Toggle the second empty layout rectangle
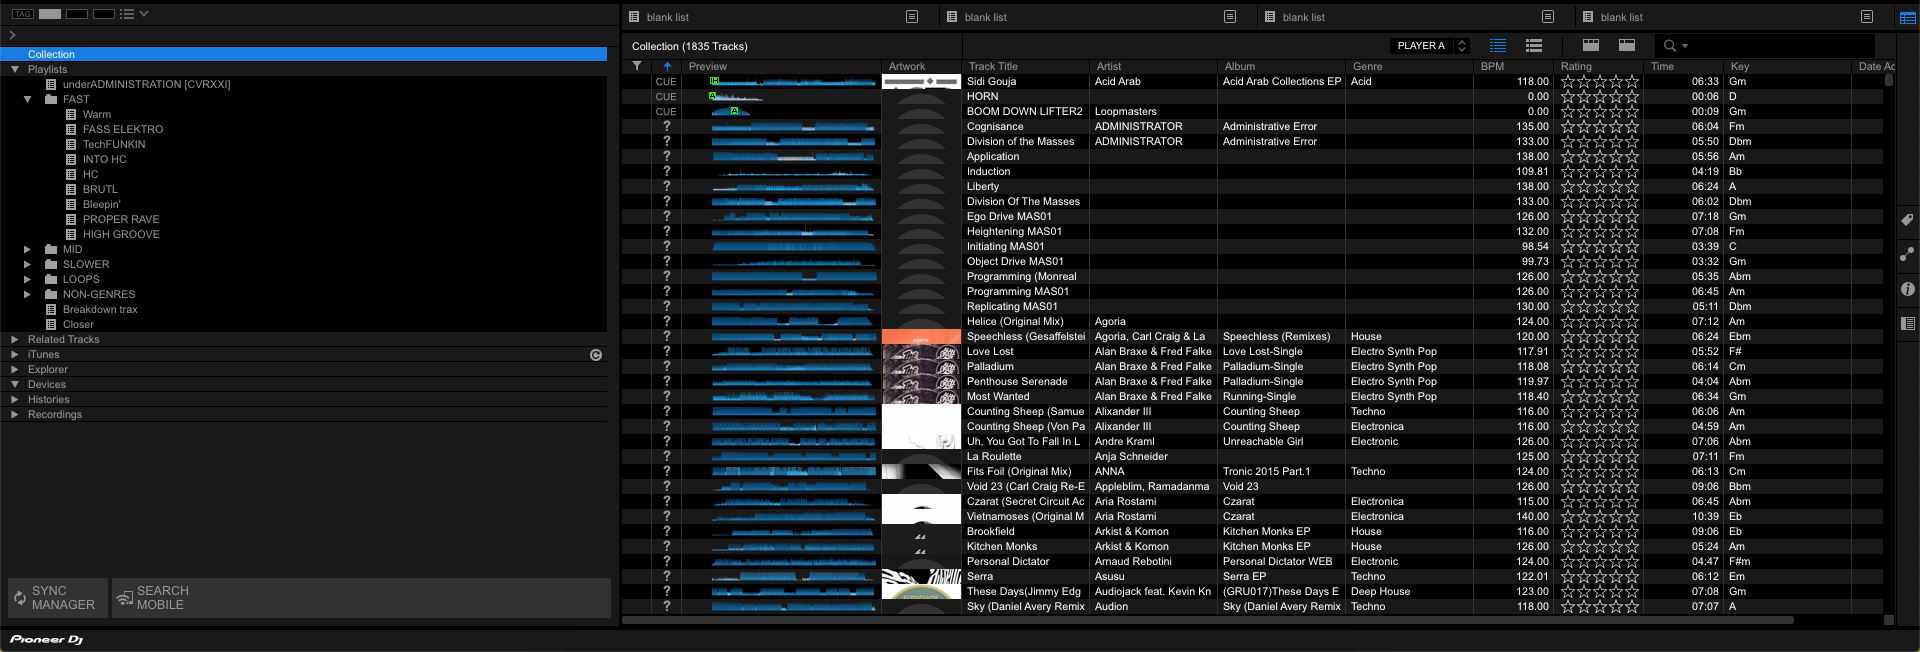The width and height of the screenshot is (1920, 652). [x=77, y=14]
